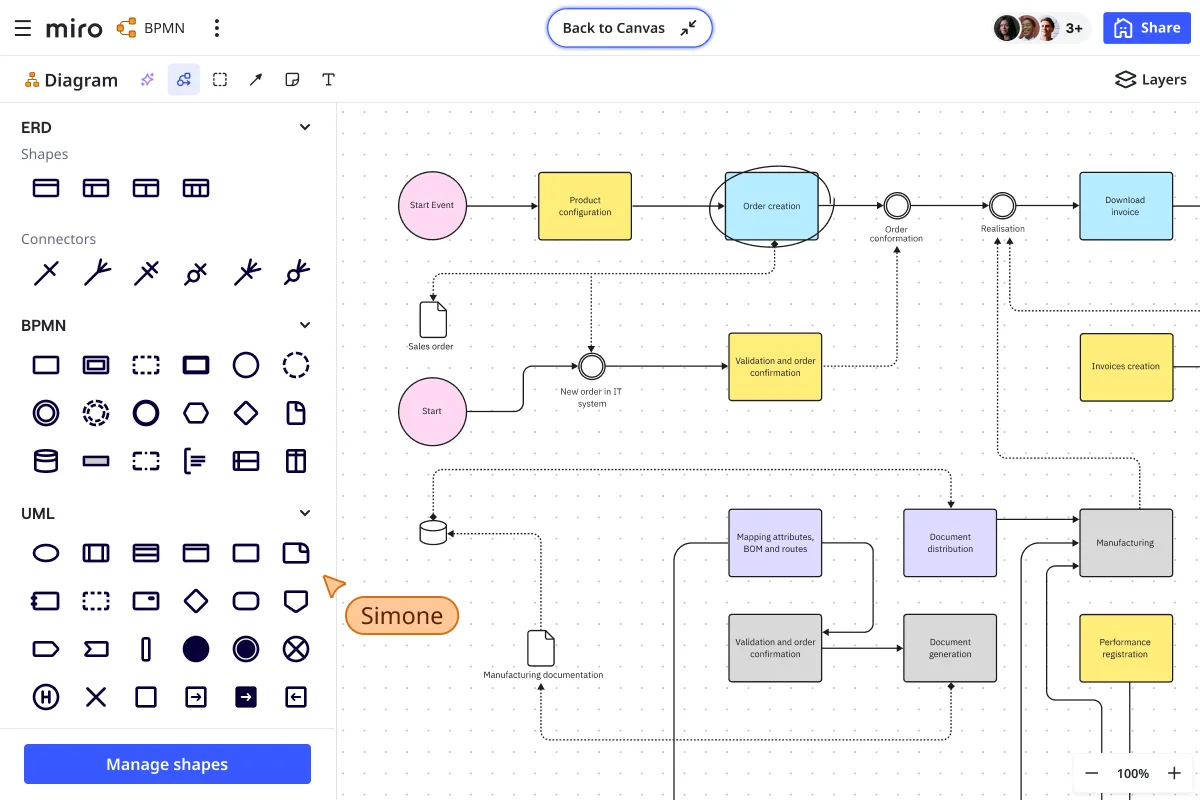Select the frame selection tool
This screenshot has height=800, width=1200.
220,80
